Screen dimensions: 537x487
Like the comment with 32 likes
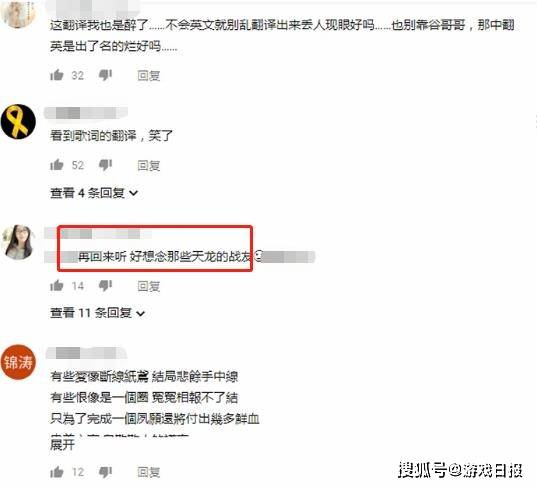[57, 75]
